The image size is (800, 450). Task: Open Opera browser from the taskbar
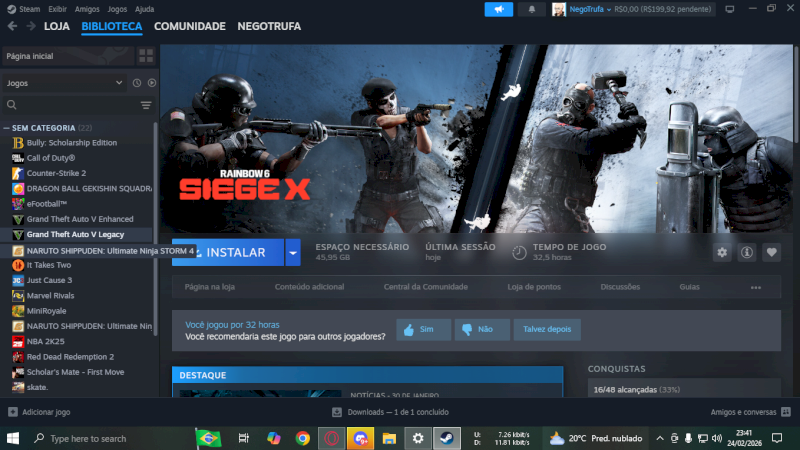pos(332,438)
